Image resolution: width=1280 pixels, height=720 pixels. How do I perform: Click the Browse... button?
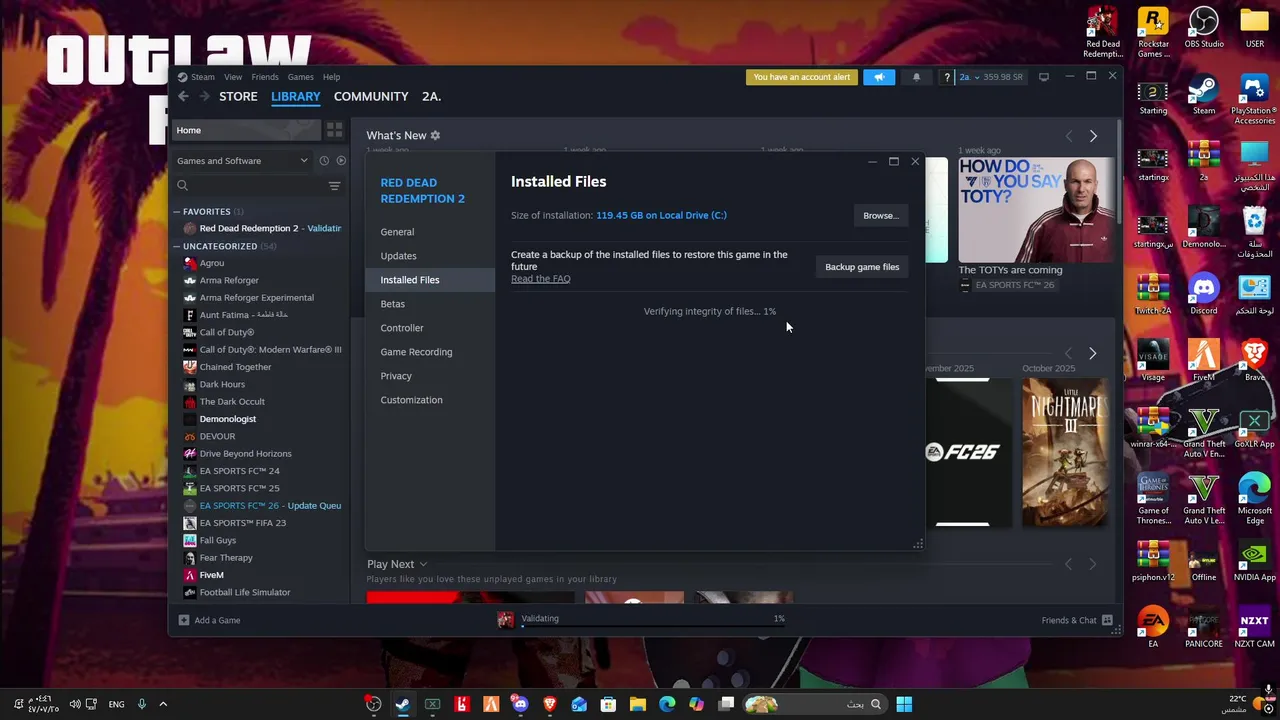point(881,215)
